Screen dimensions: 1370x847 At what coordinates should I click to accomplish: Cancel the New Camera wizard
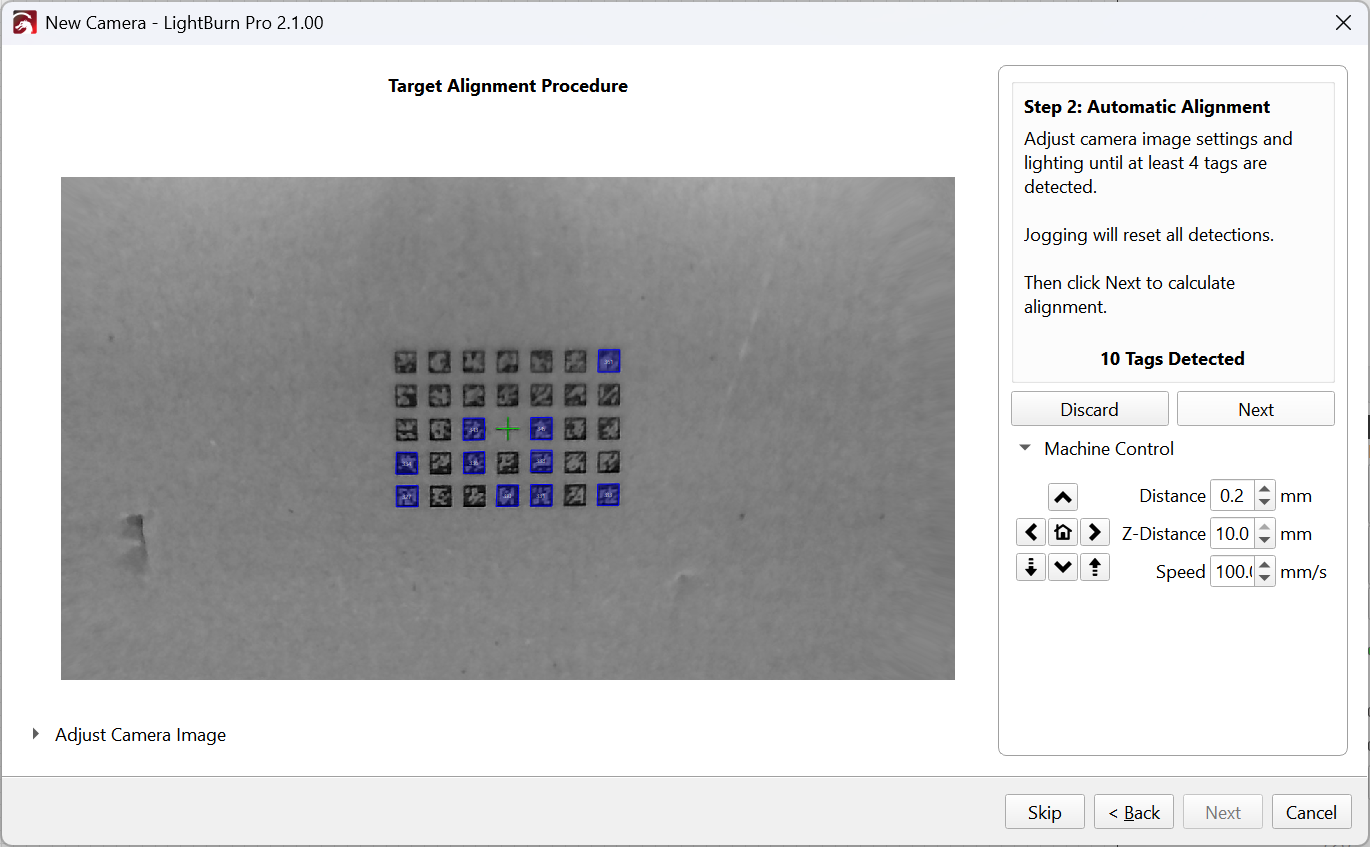click(1312, 812)
